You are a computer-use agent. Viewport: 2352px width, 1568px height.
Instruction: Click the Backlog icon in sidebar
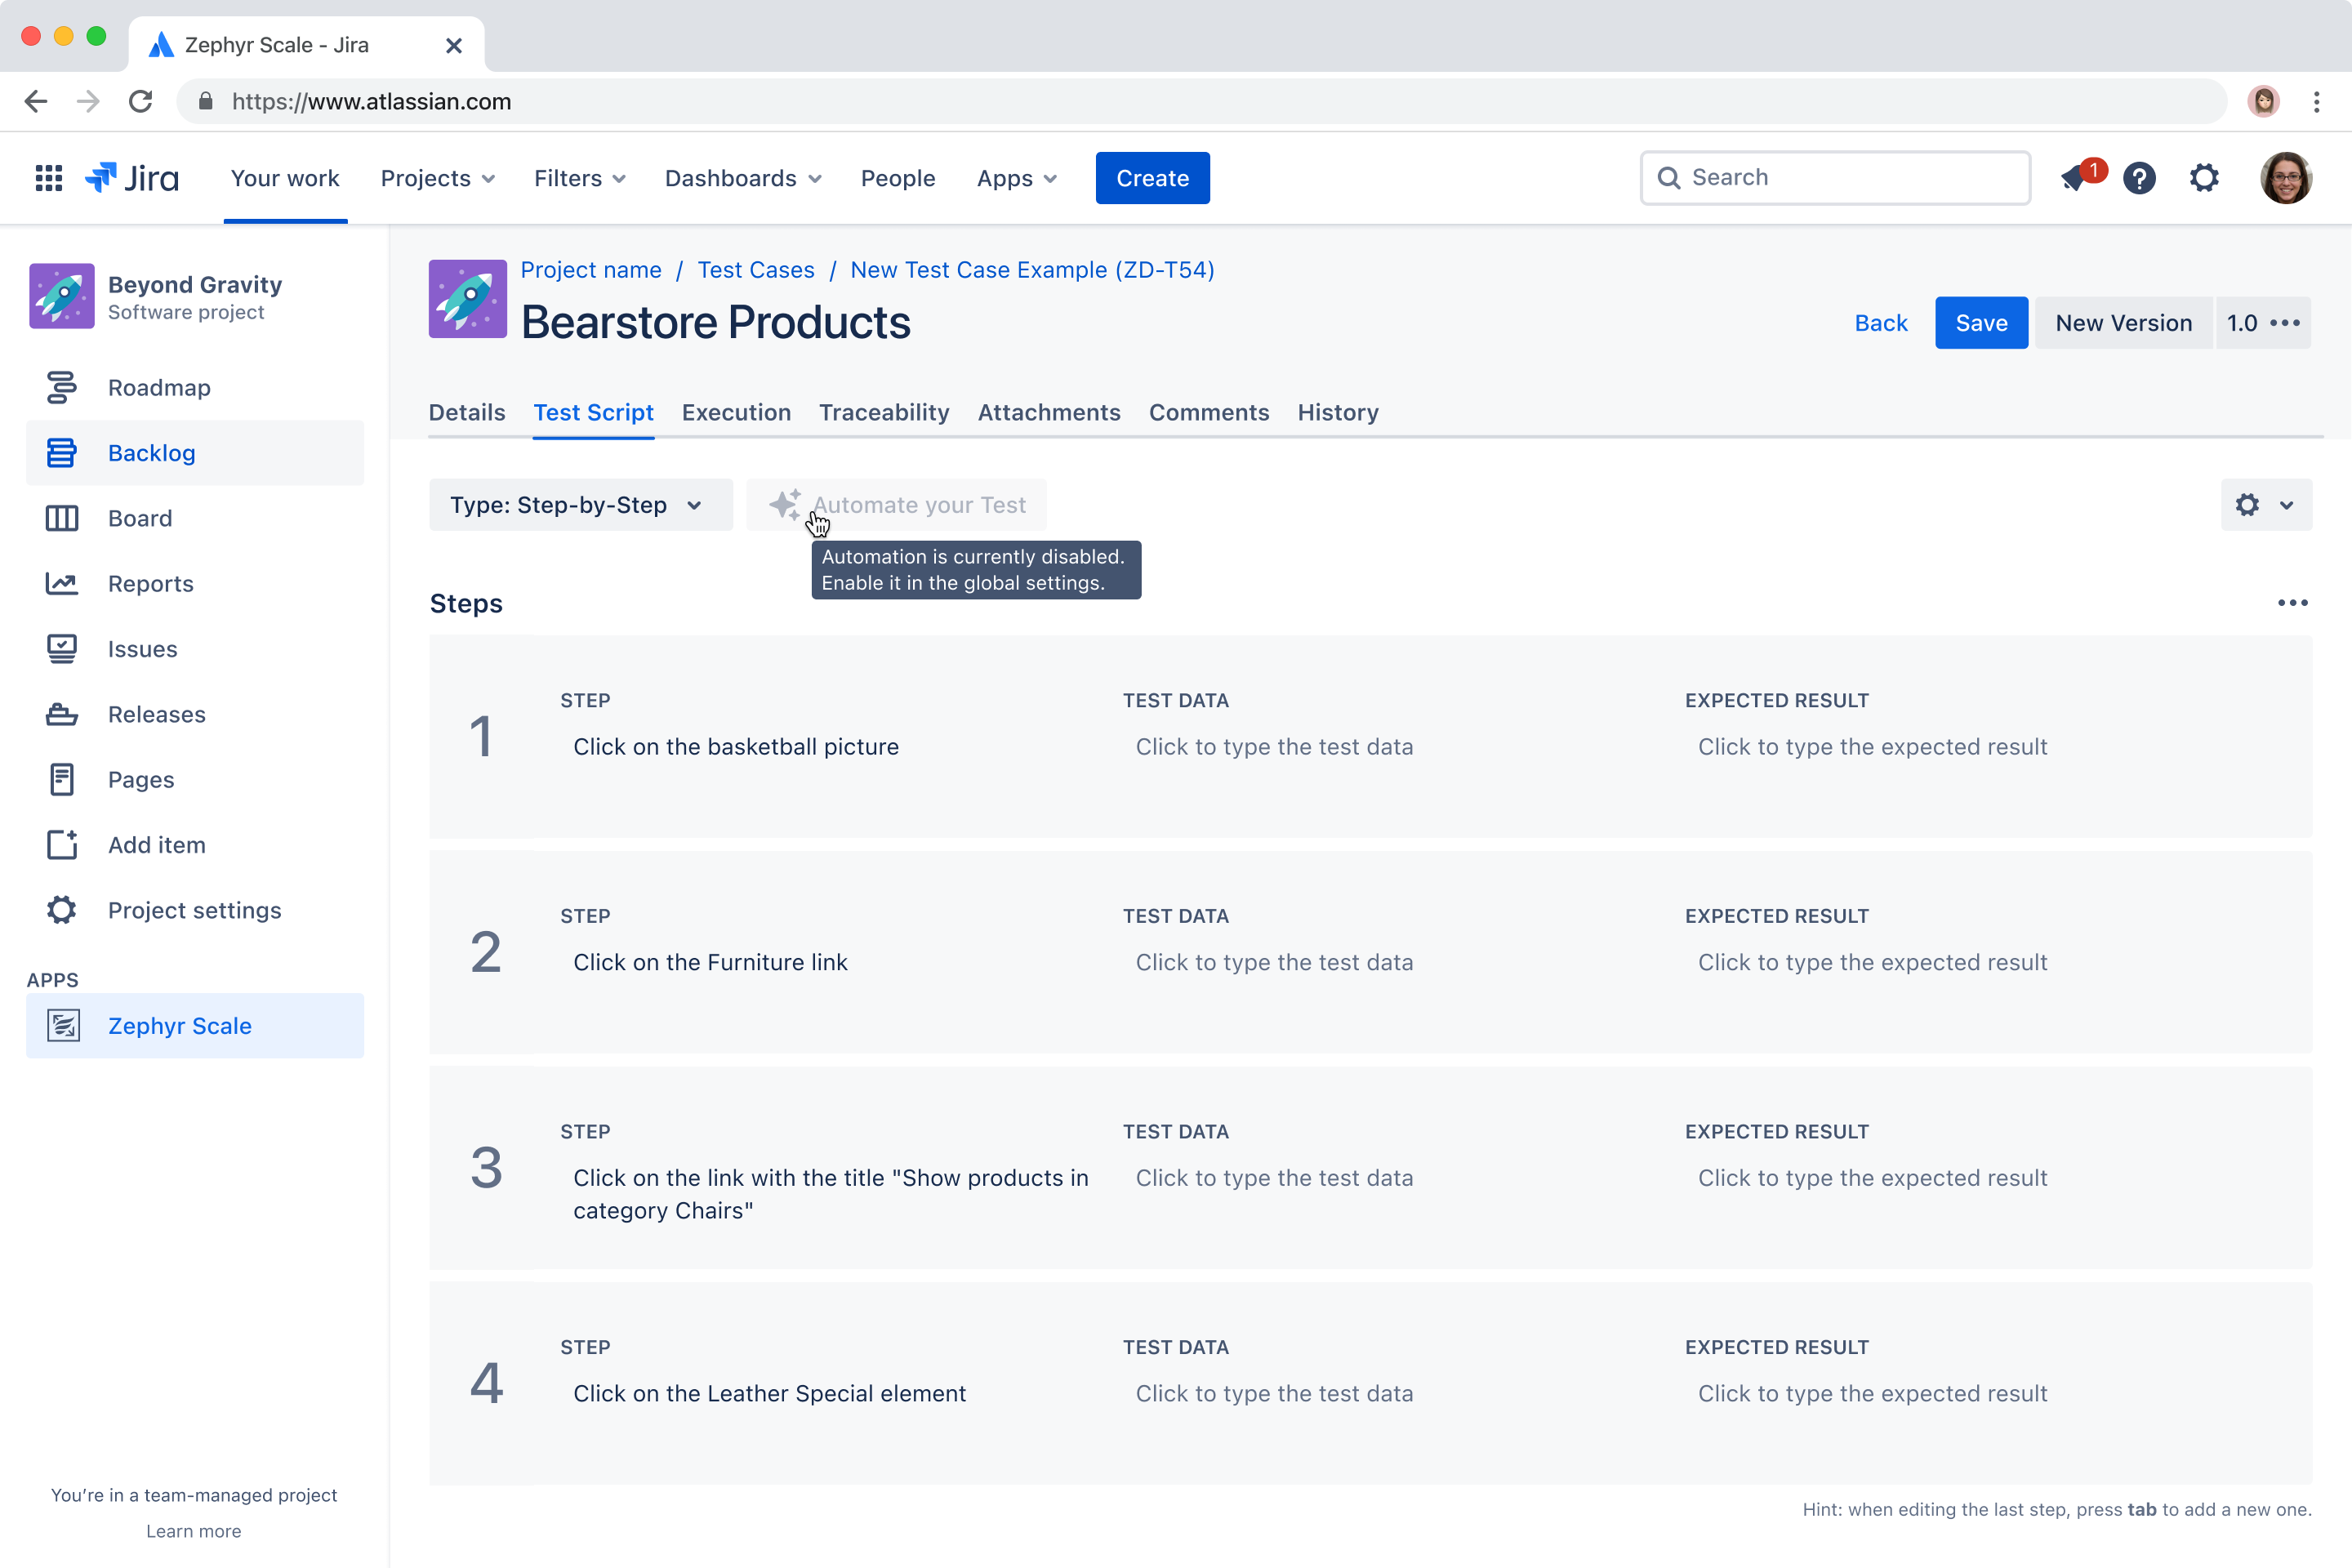(x=62, y=453)
